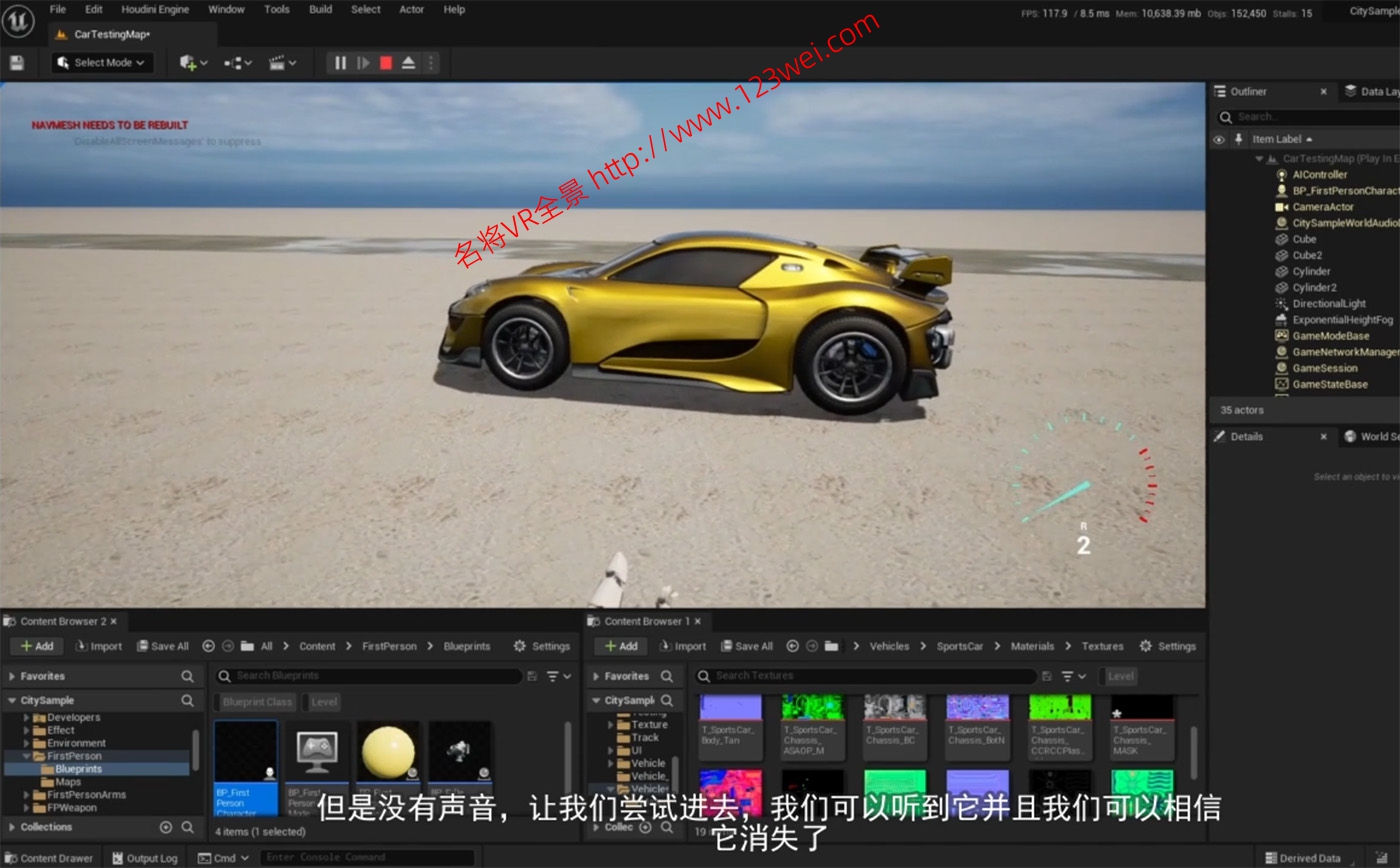Switch to the CarTestingMap tab
The height and width of the screenshot is (868, 1400).
tap(110, 34)
